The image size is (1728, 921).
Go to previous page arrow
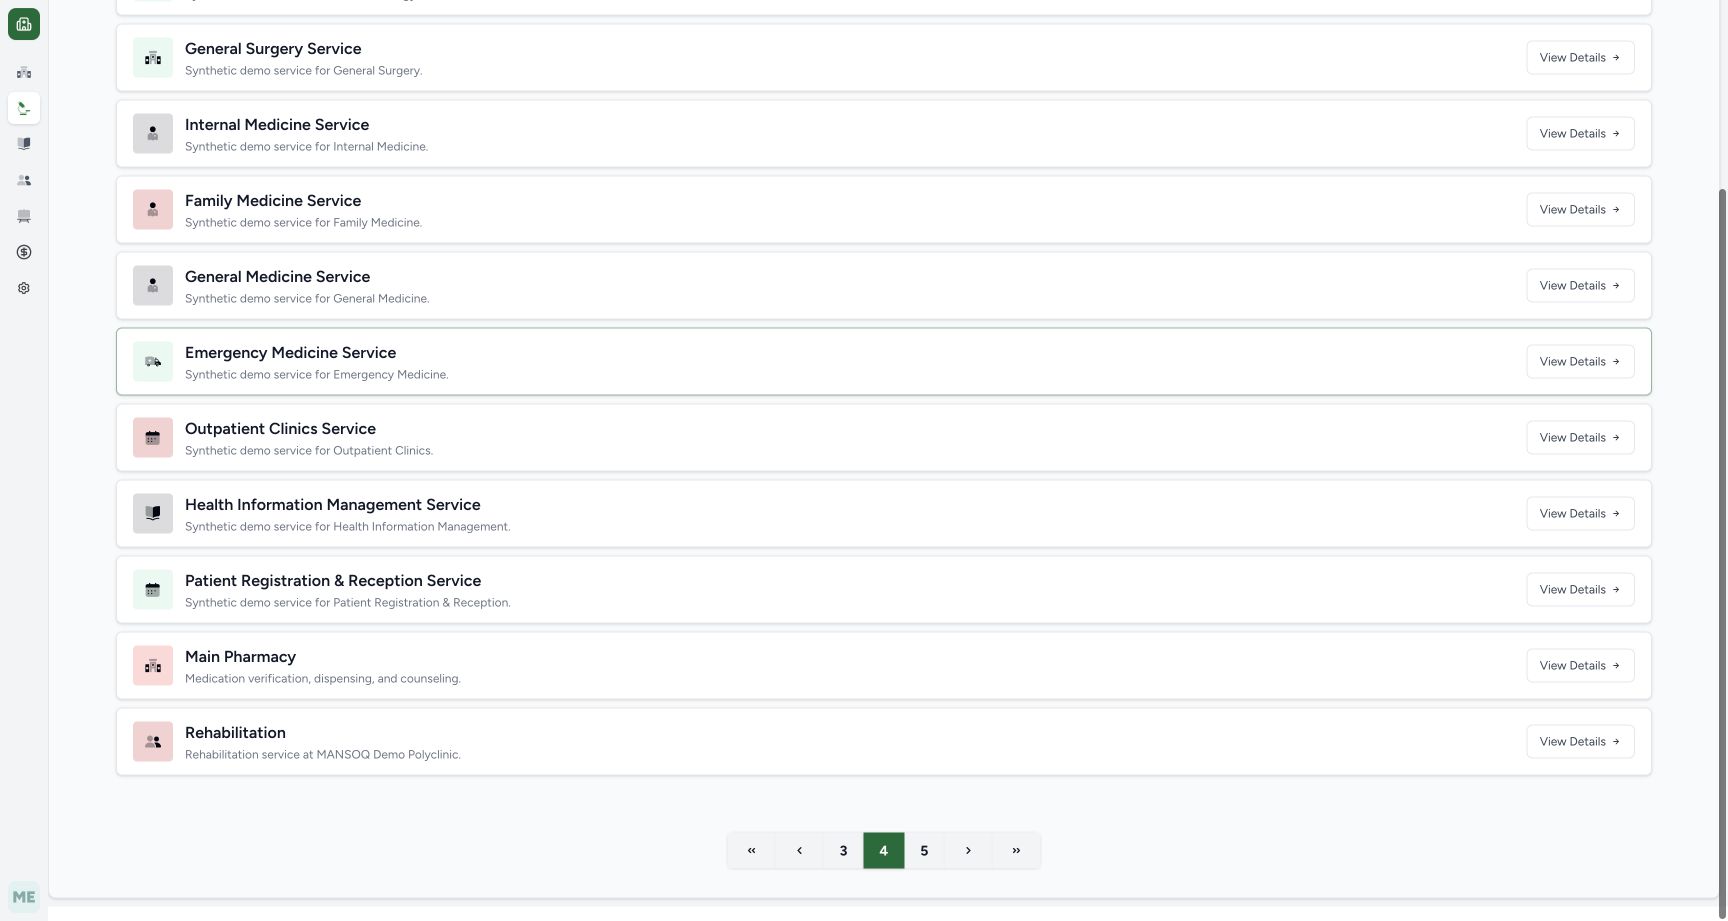point(799,851)
